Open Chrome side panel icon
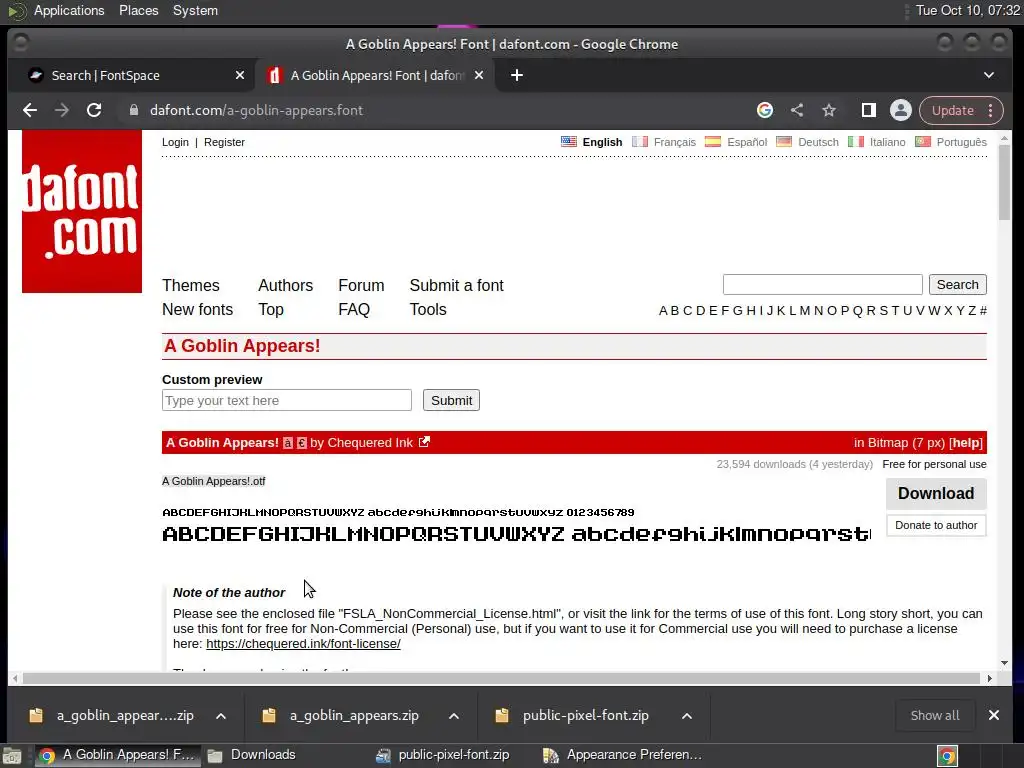The height and width of the screenshot is (768, 1024). pyautogui.click(x=869, y=110)
